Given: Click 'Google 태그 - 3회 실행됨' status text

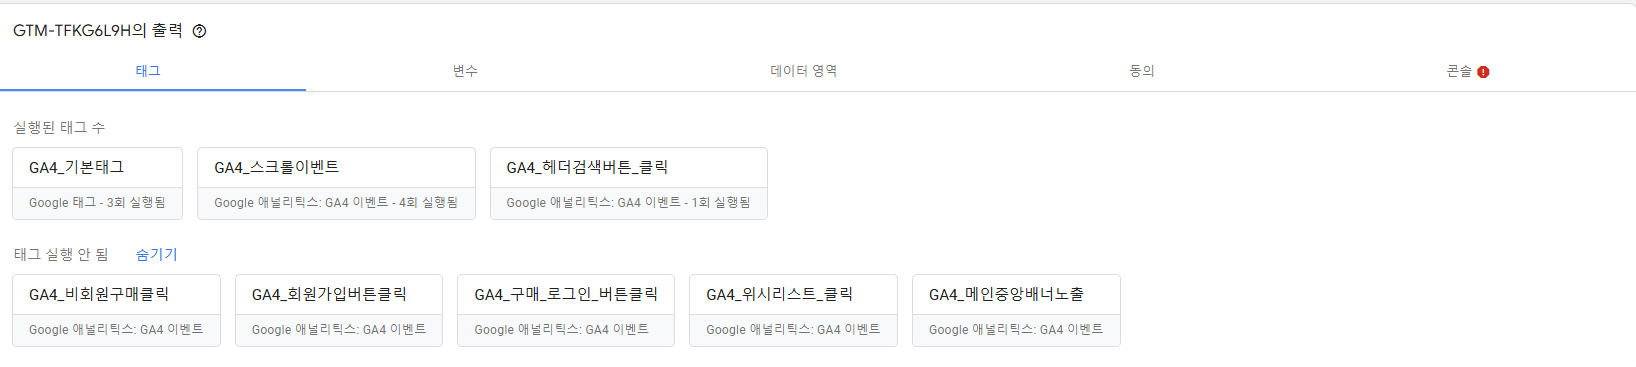Looking at the screenshot, I should click(97, 202).
